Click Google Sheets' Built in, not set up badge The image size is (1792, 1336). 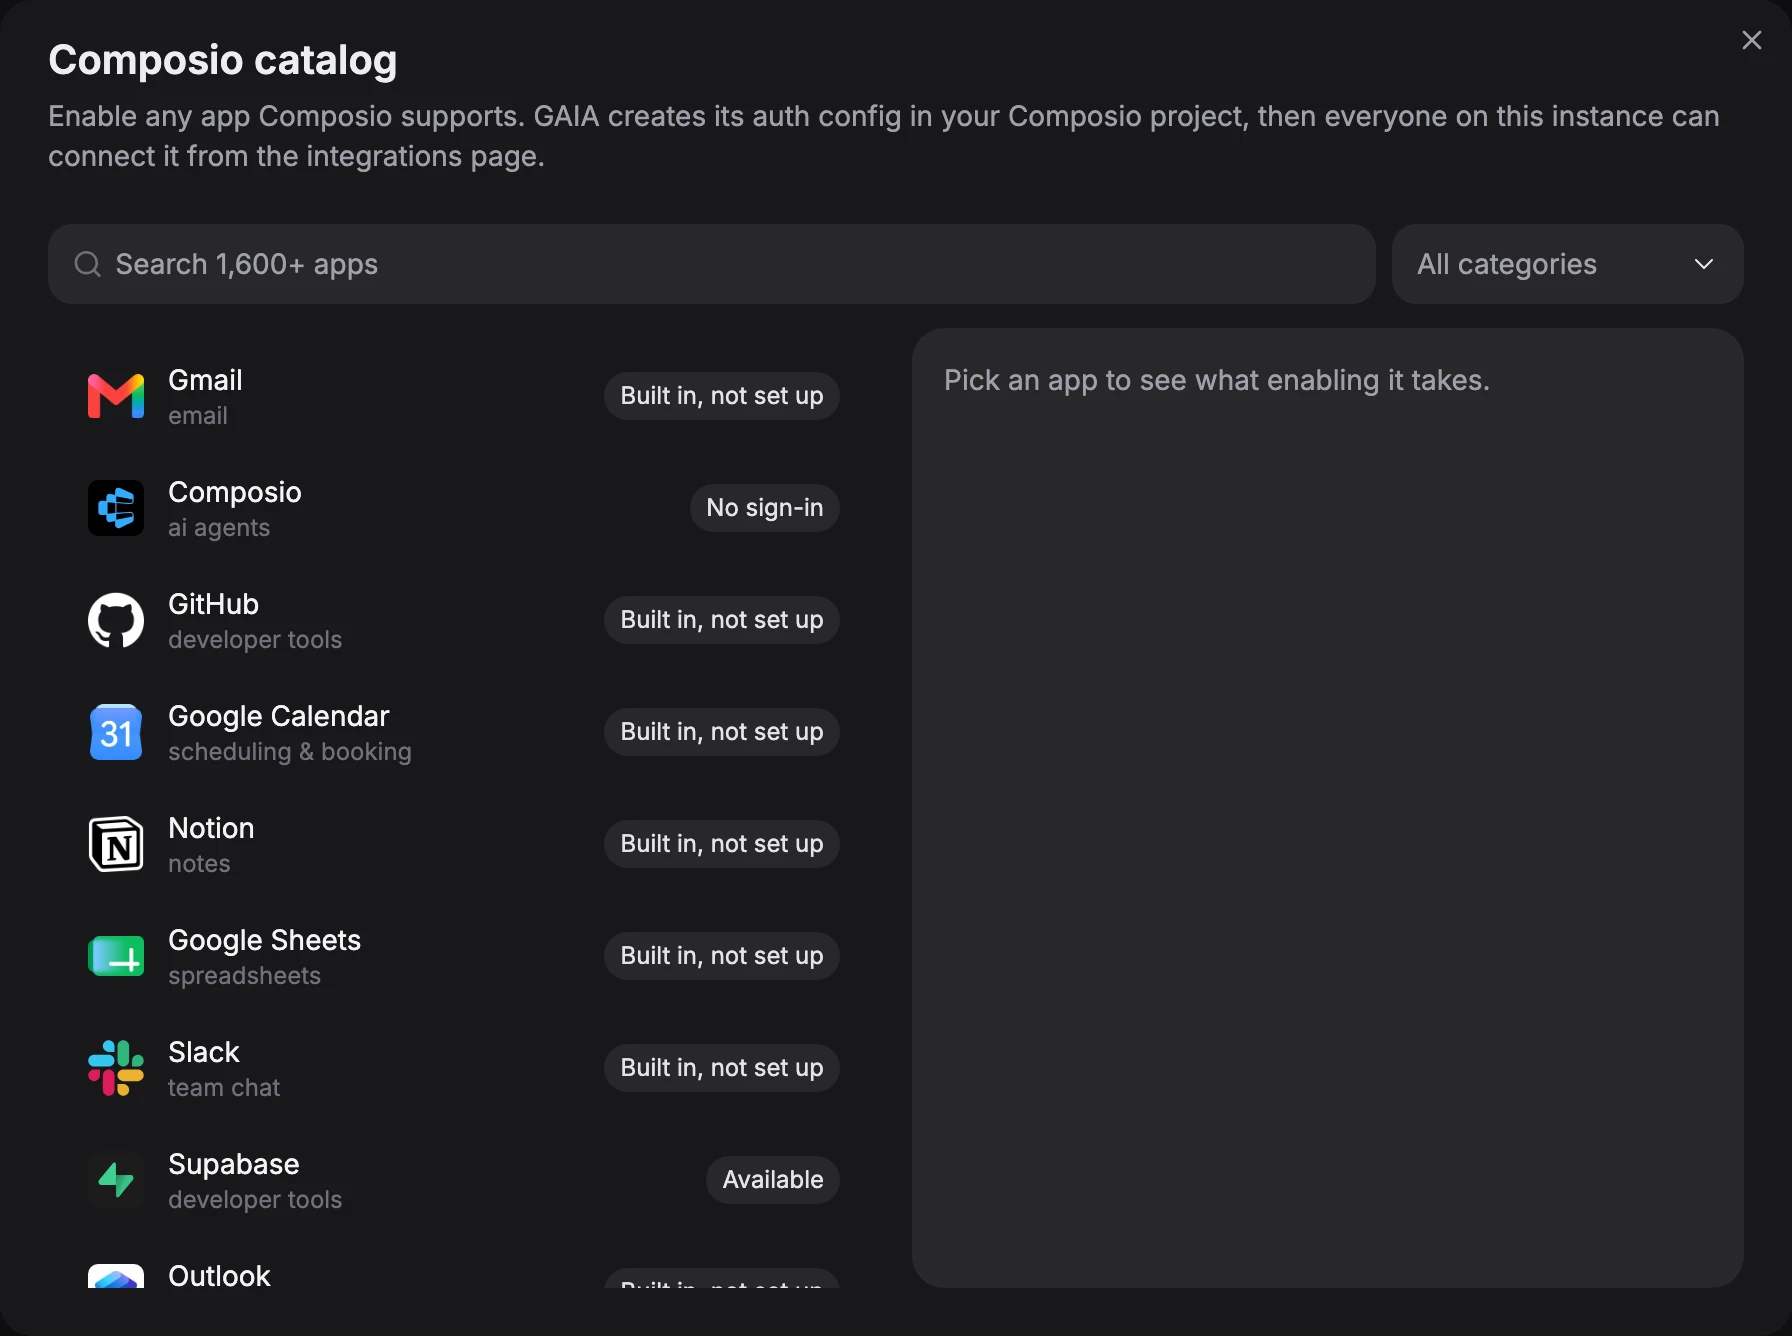[721, 956]
